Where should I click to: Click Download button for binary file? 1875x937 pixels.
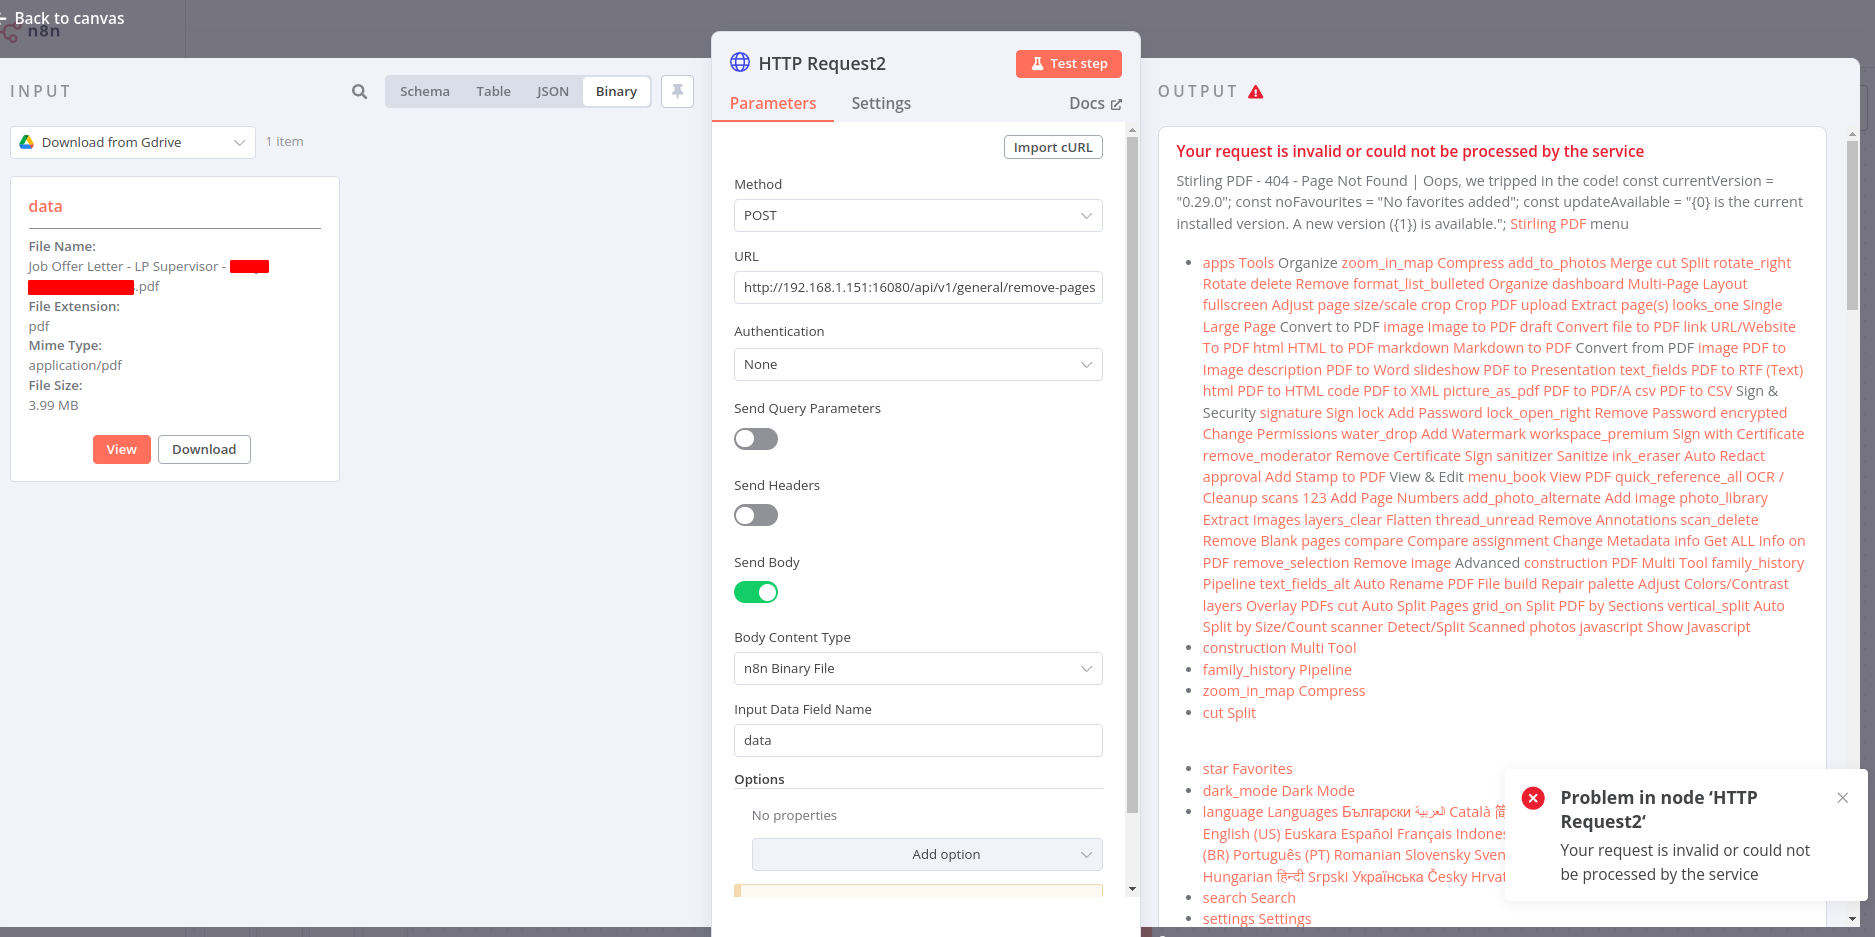click(x=204, y=449)
